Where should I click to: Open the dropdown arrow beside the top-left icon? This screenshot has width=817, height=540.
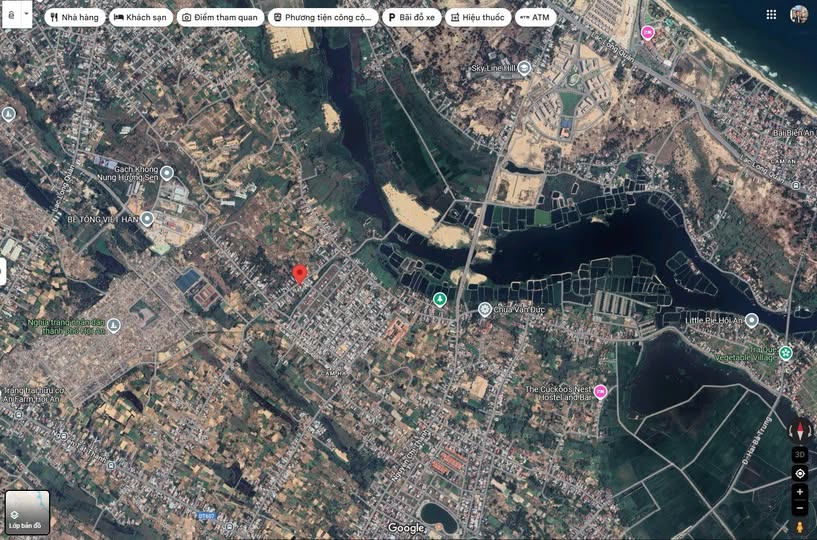(x=27, y=16)
